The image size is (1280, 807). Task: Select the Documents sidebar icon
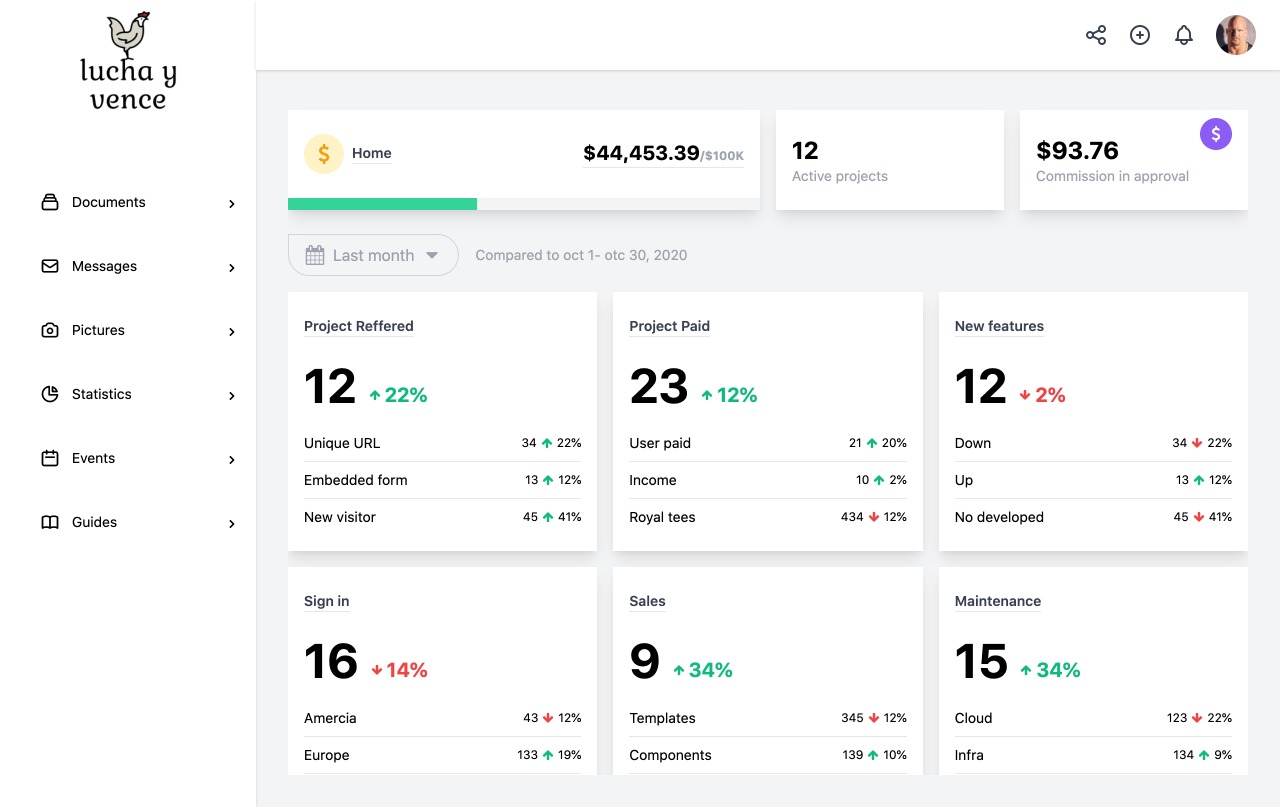[x=49, y=202]
